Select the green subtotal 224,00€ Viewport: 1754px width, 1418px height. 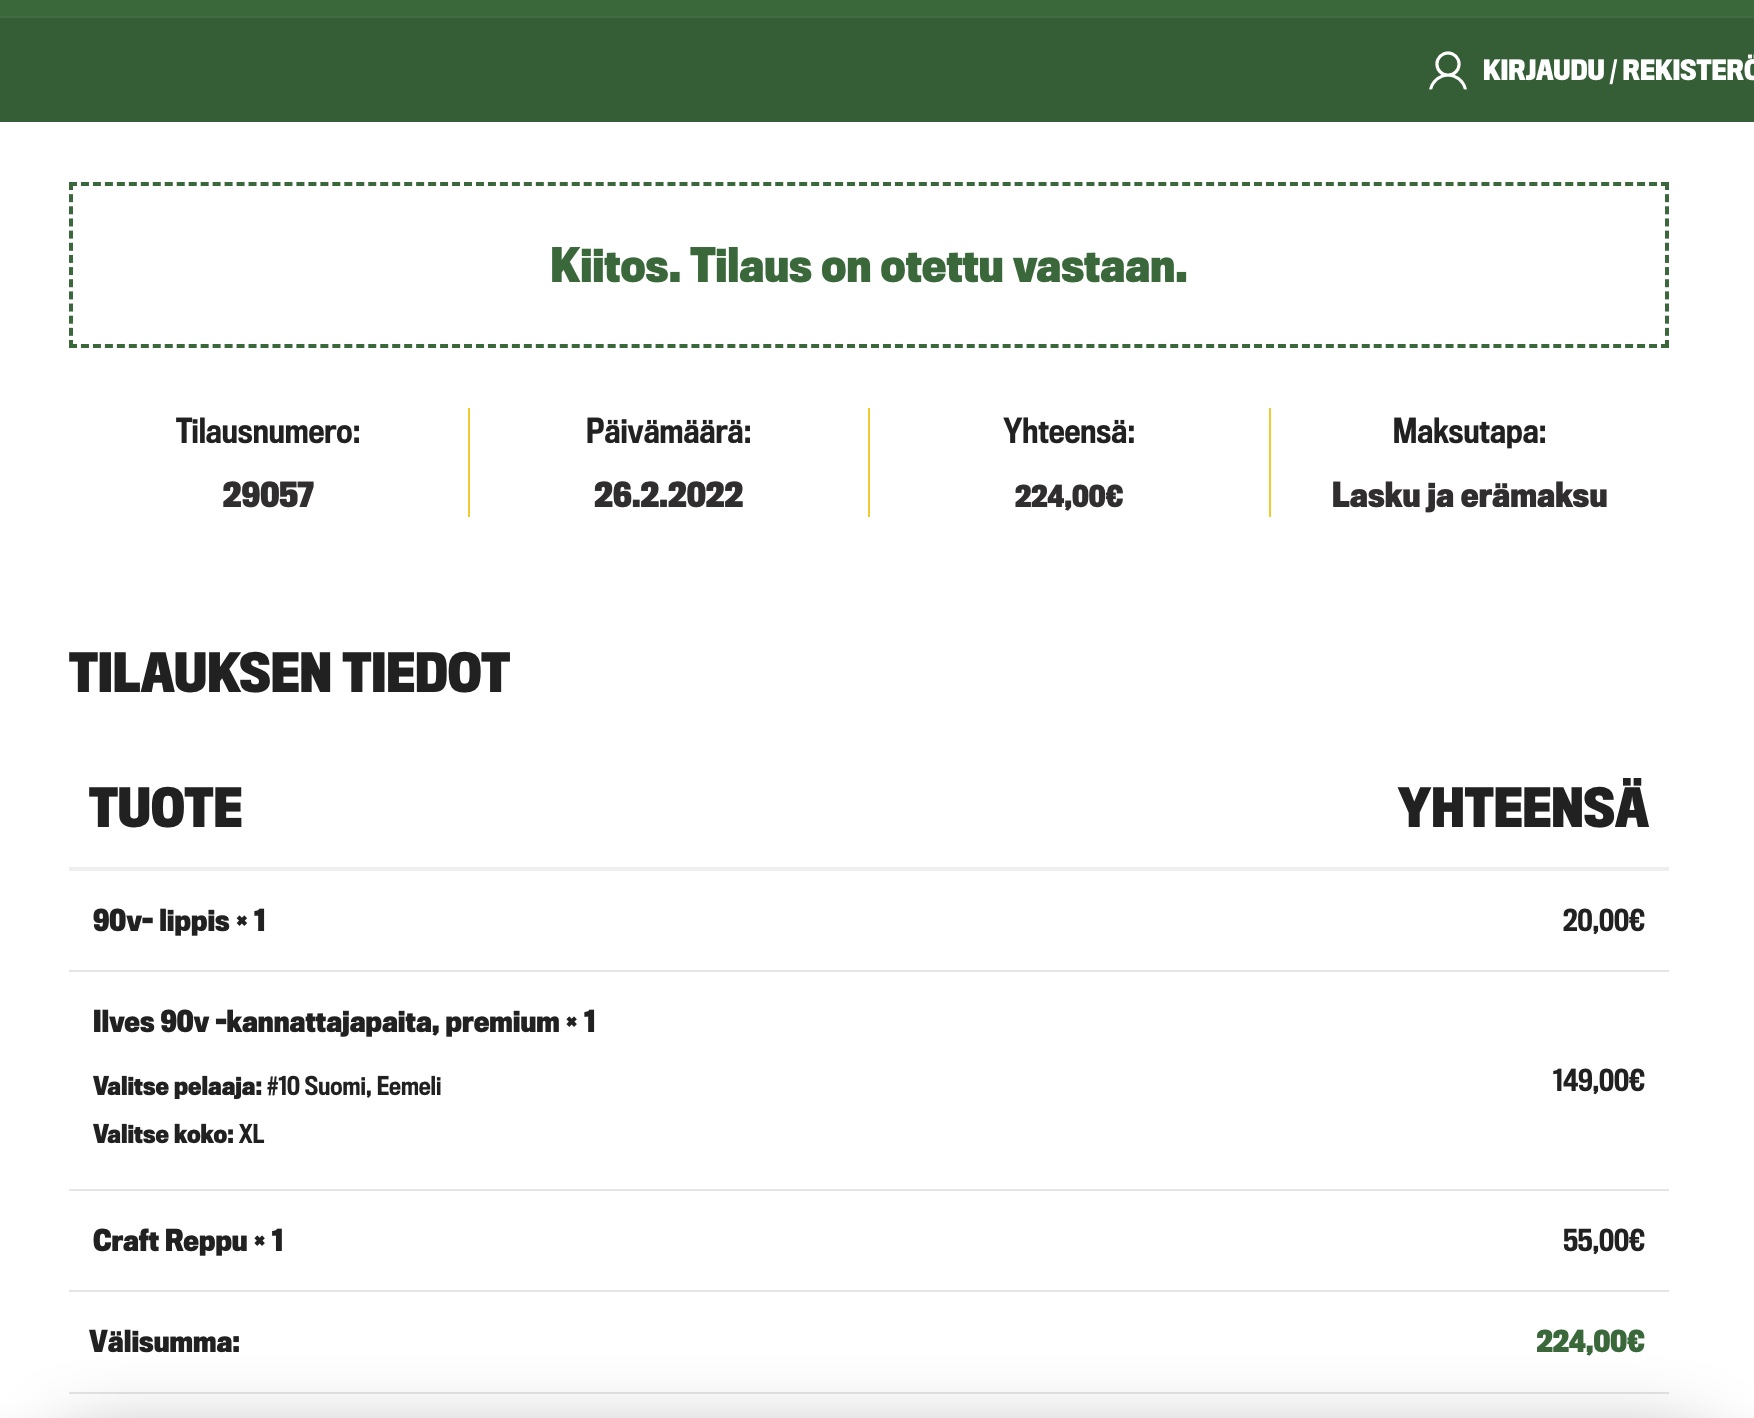point(1590,1342)
